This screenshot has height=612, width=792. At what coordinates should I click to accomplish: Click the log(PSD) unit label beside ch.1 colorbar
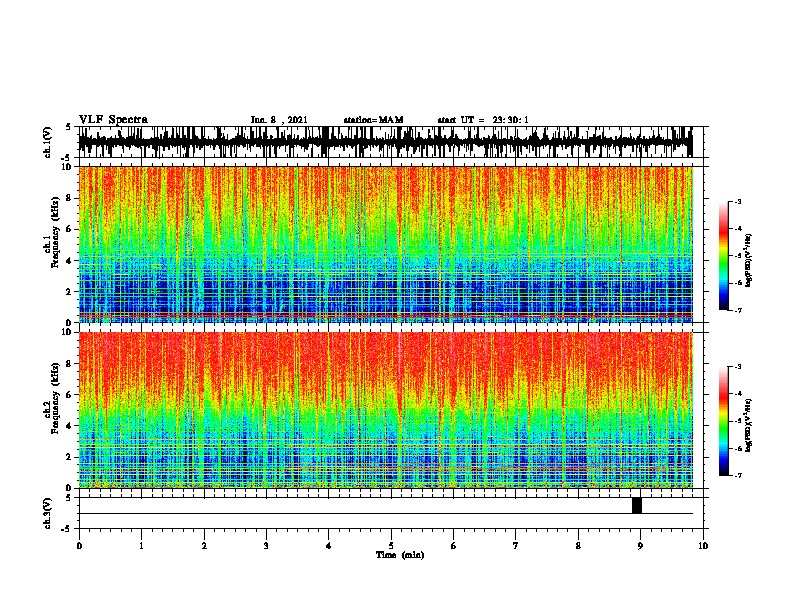point(749,260)
